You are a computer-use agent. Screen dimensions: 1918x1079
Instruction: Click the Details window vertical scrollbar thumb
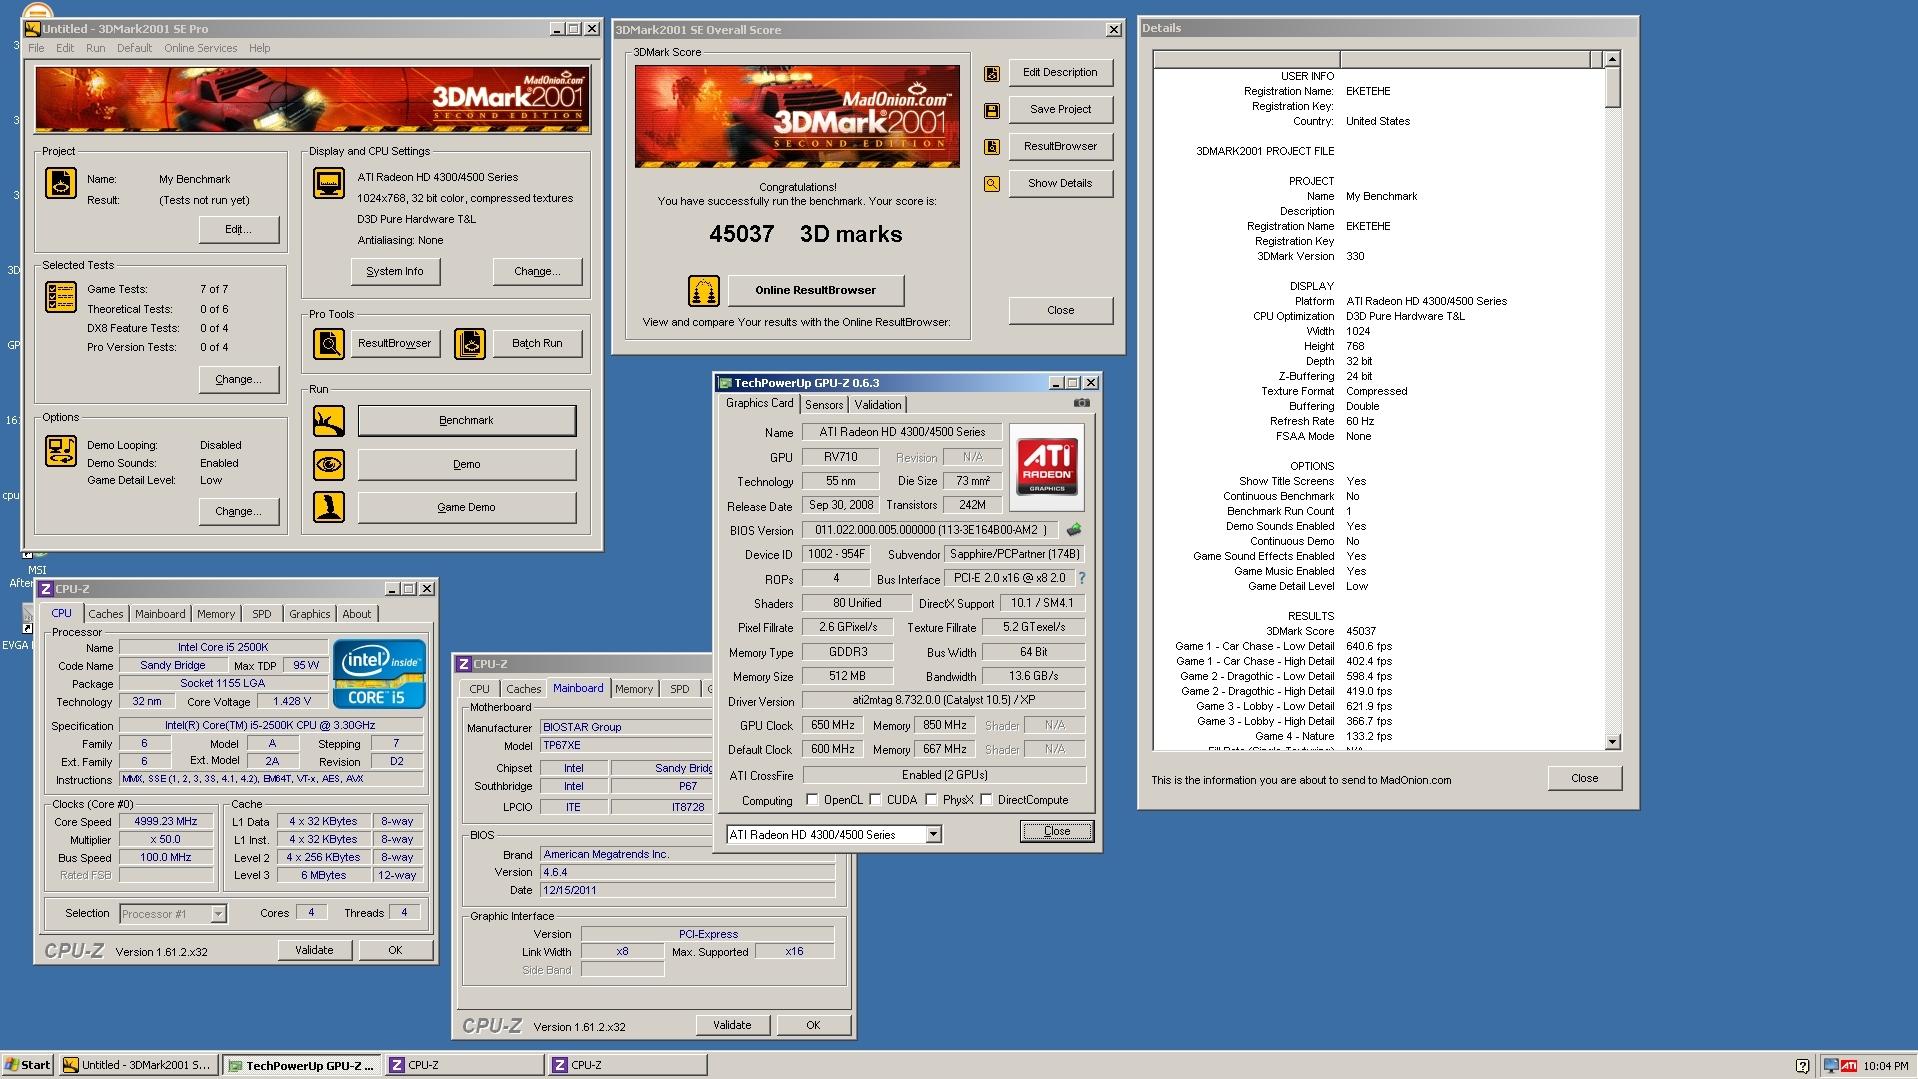pyautogui.click(x=1611, y=87)
